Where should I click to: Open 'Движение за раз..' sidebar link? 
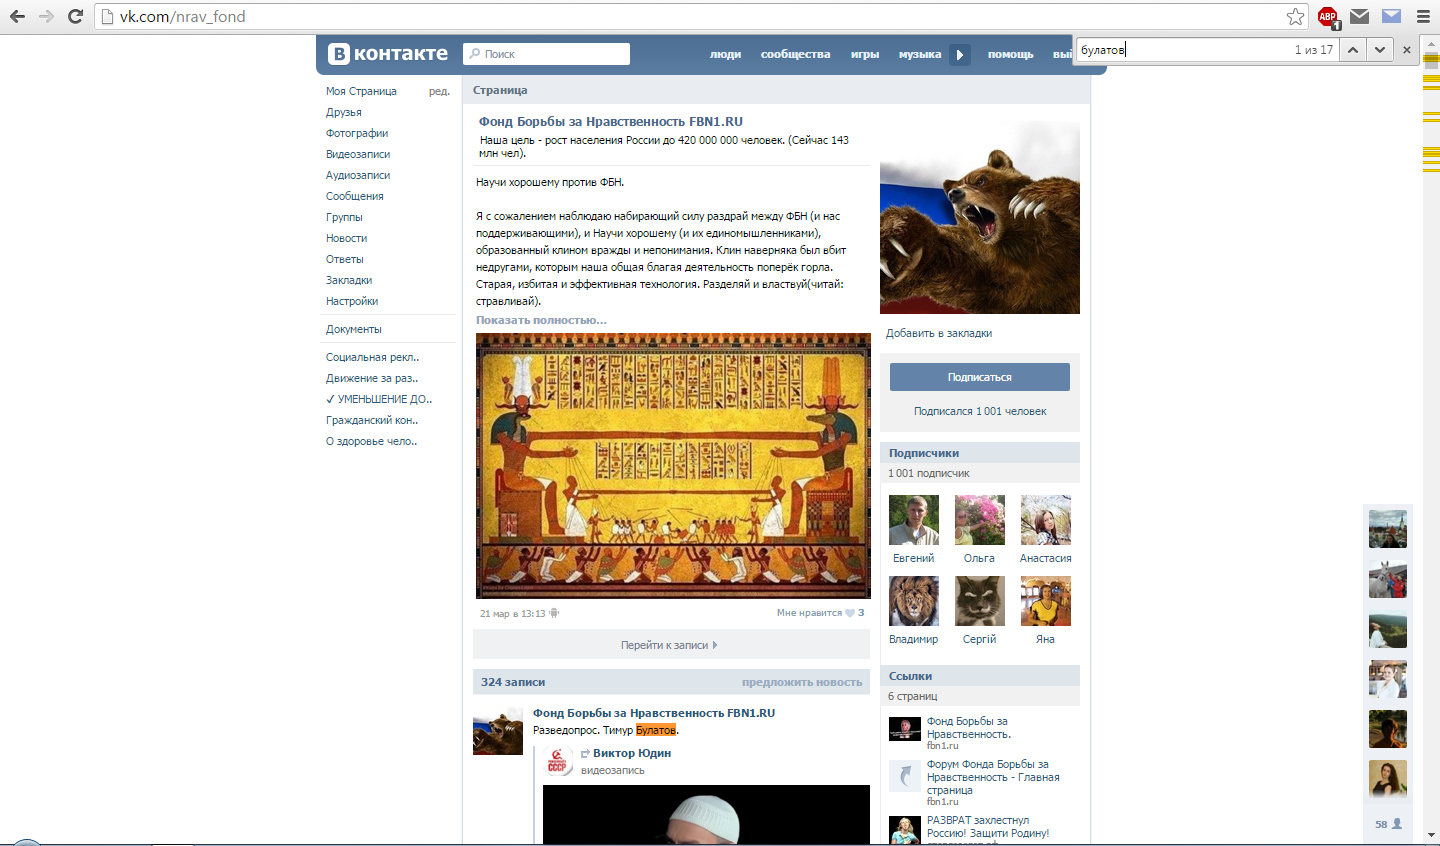tap(372, 378)
